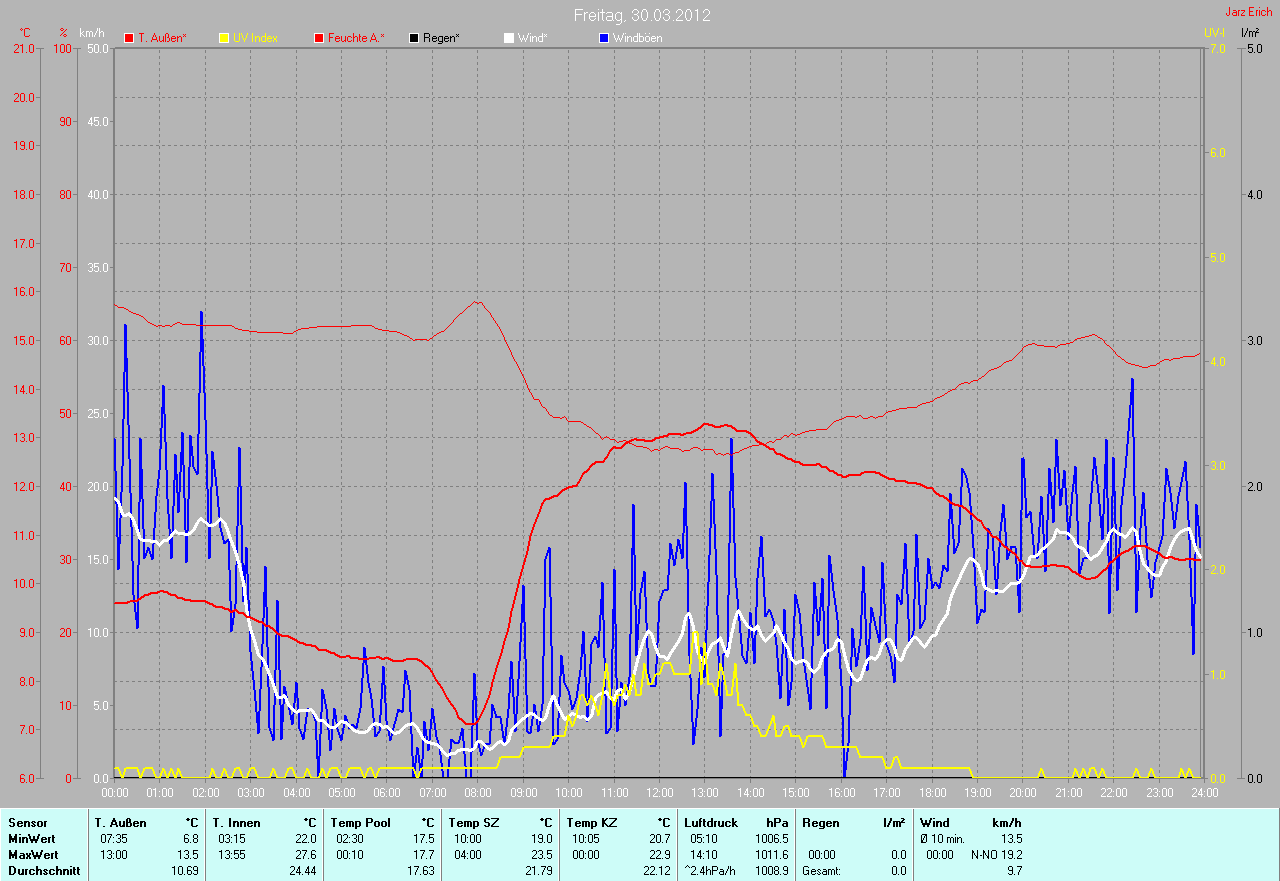1280x881 pixels.
Task: Click the 'Durchschnitt' row label
Action: tap(44, 871)
